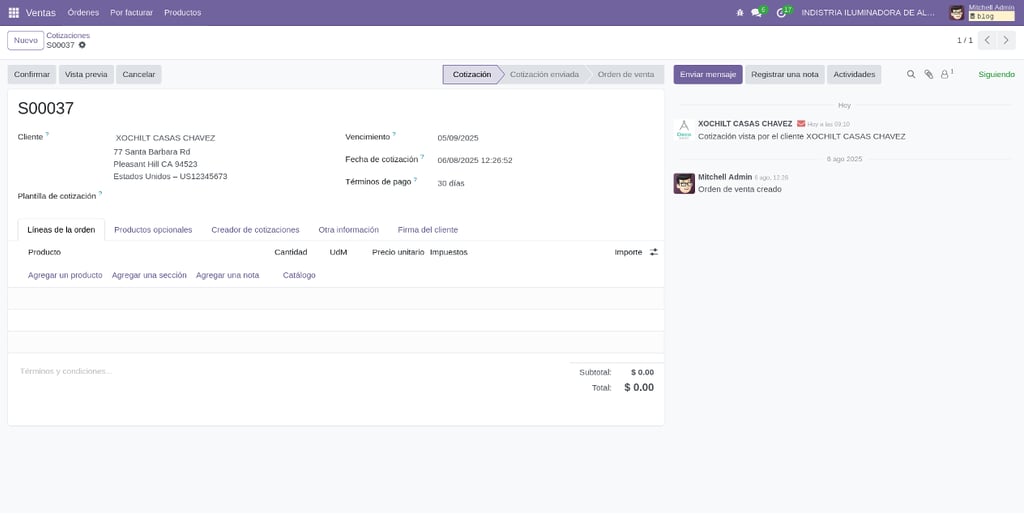1024x514 pixels.
Task: Open the Productos menu
Action: click(183, 12)
